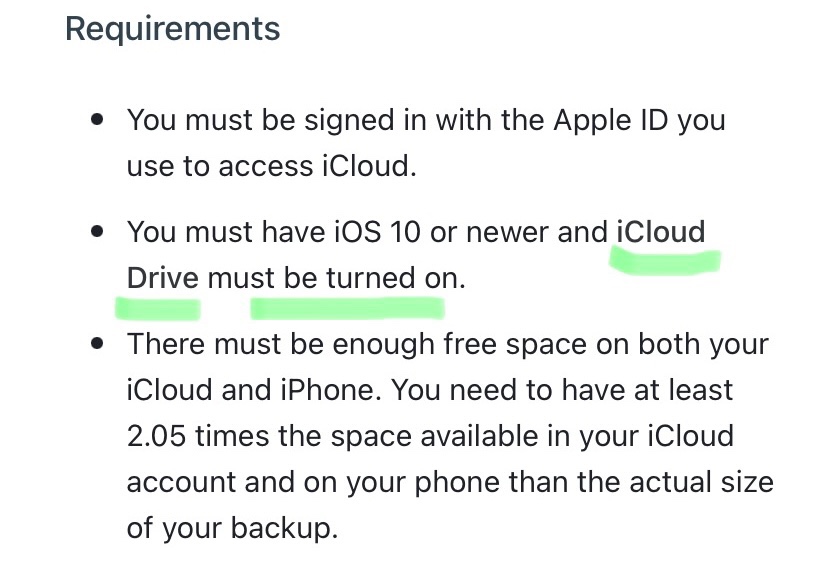
Task: Click the phrase 'space available in your iCloud'
Action: [532, 437]
